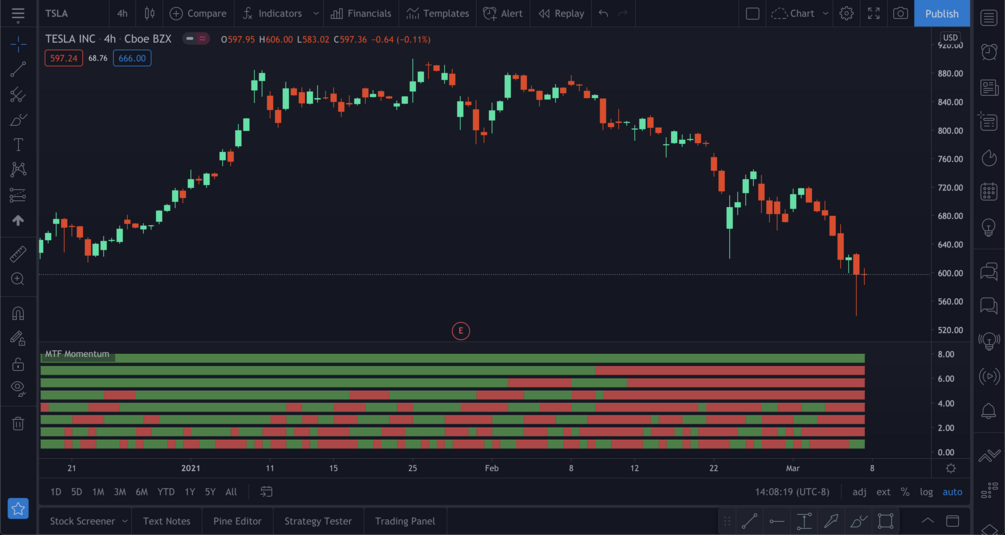Expand the chart layout dropdown arrow
The height and width of the screenshot is (535, 1005).
coord(826,13)
